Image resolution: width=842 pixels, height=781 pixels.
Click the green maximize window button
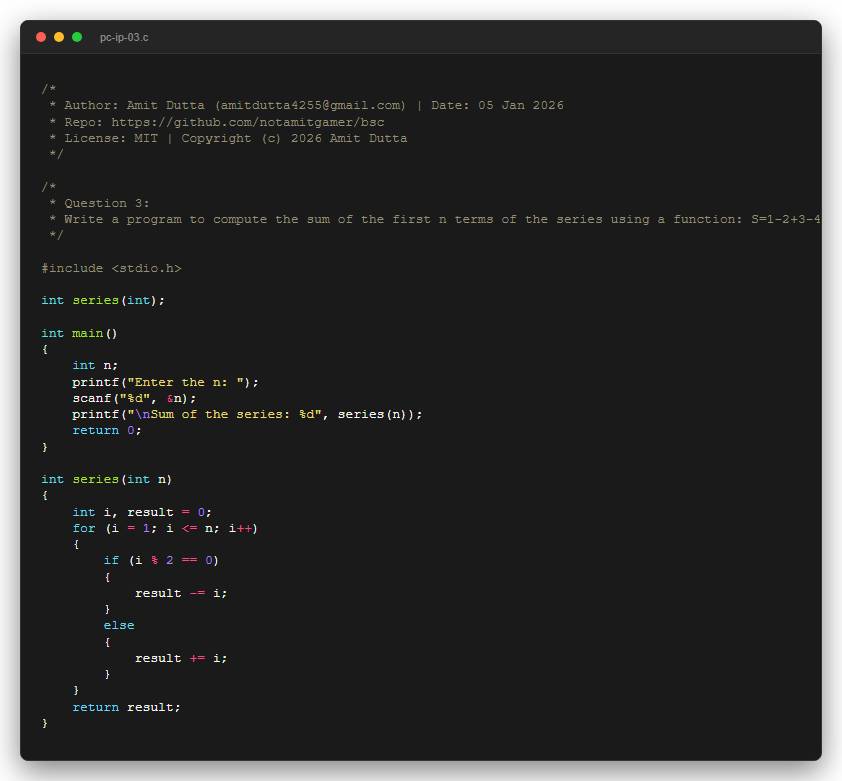tap(77, 37)
